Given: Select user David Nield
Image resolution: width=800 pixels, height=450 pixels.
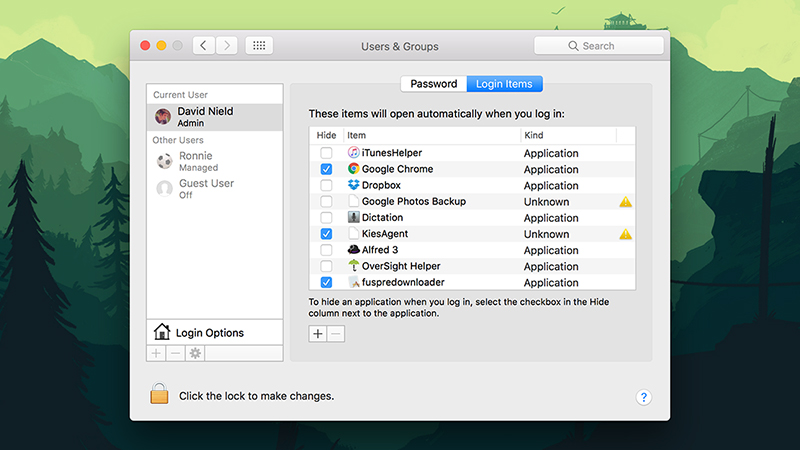Looking at the screenshot, I should click(215, 117).
